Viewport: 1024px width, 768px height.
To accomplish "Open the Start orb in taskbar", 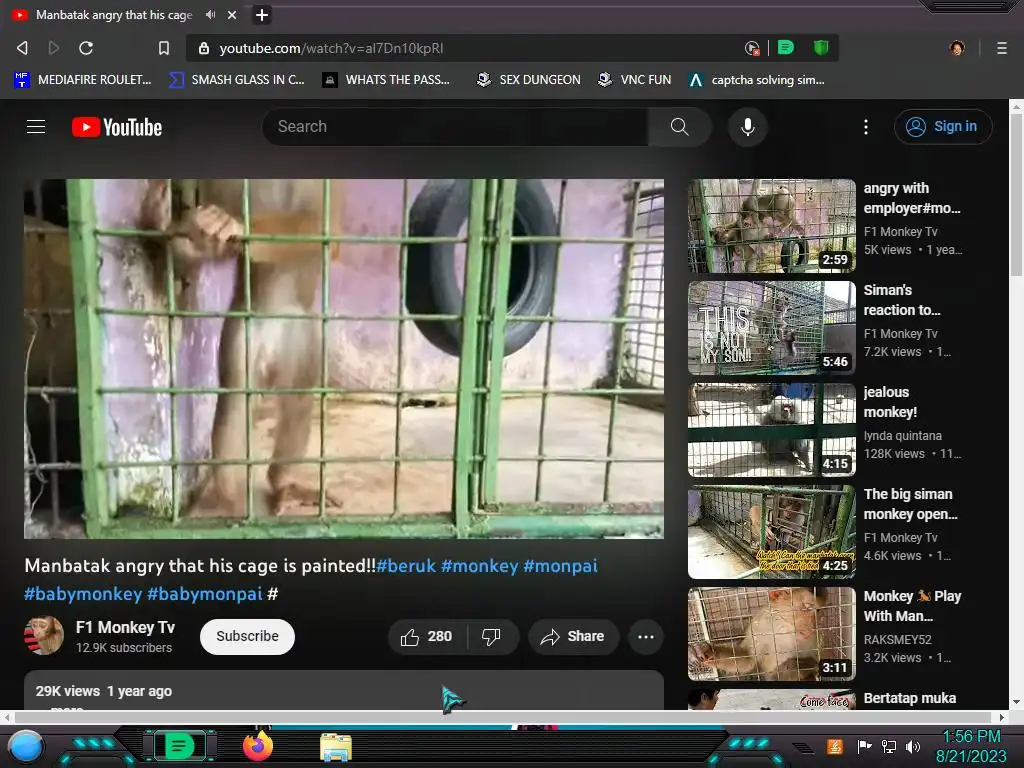I will pyautogui.click(x=26, y=747).
